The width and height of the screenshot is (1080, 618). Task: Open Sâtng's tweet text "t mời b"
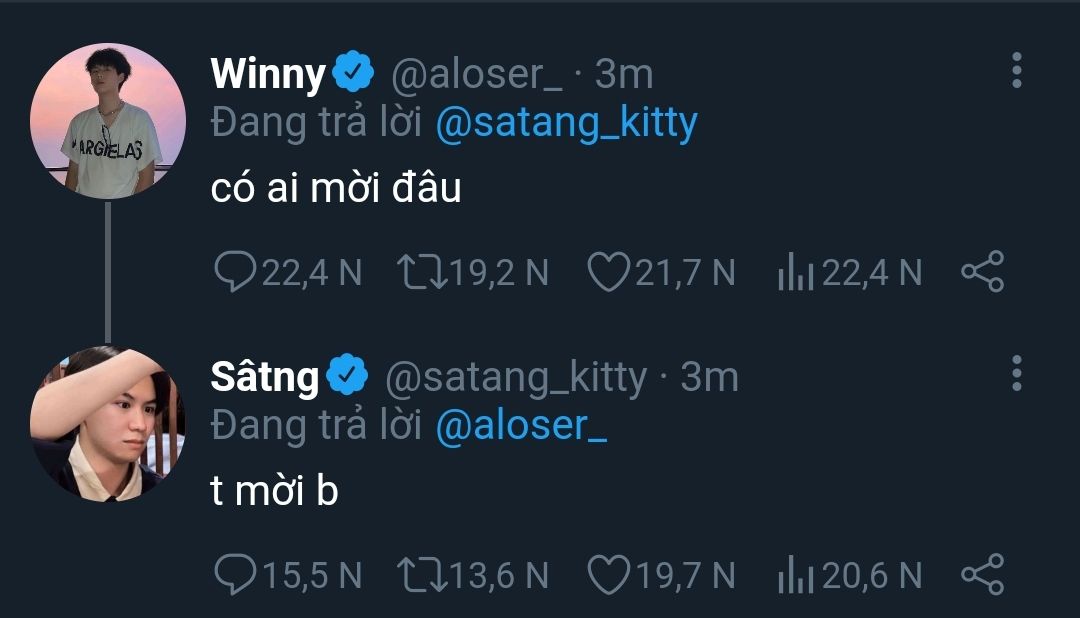point(275,491)
